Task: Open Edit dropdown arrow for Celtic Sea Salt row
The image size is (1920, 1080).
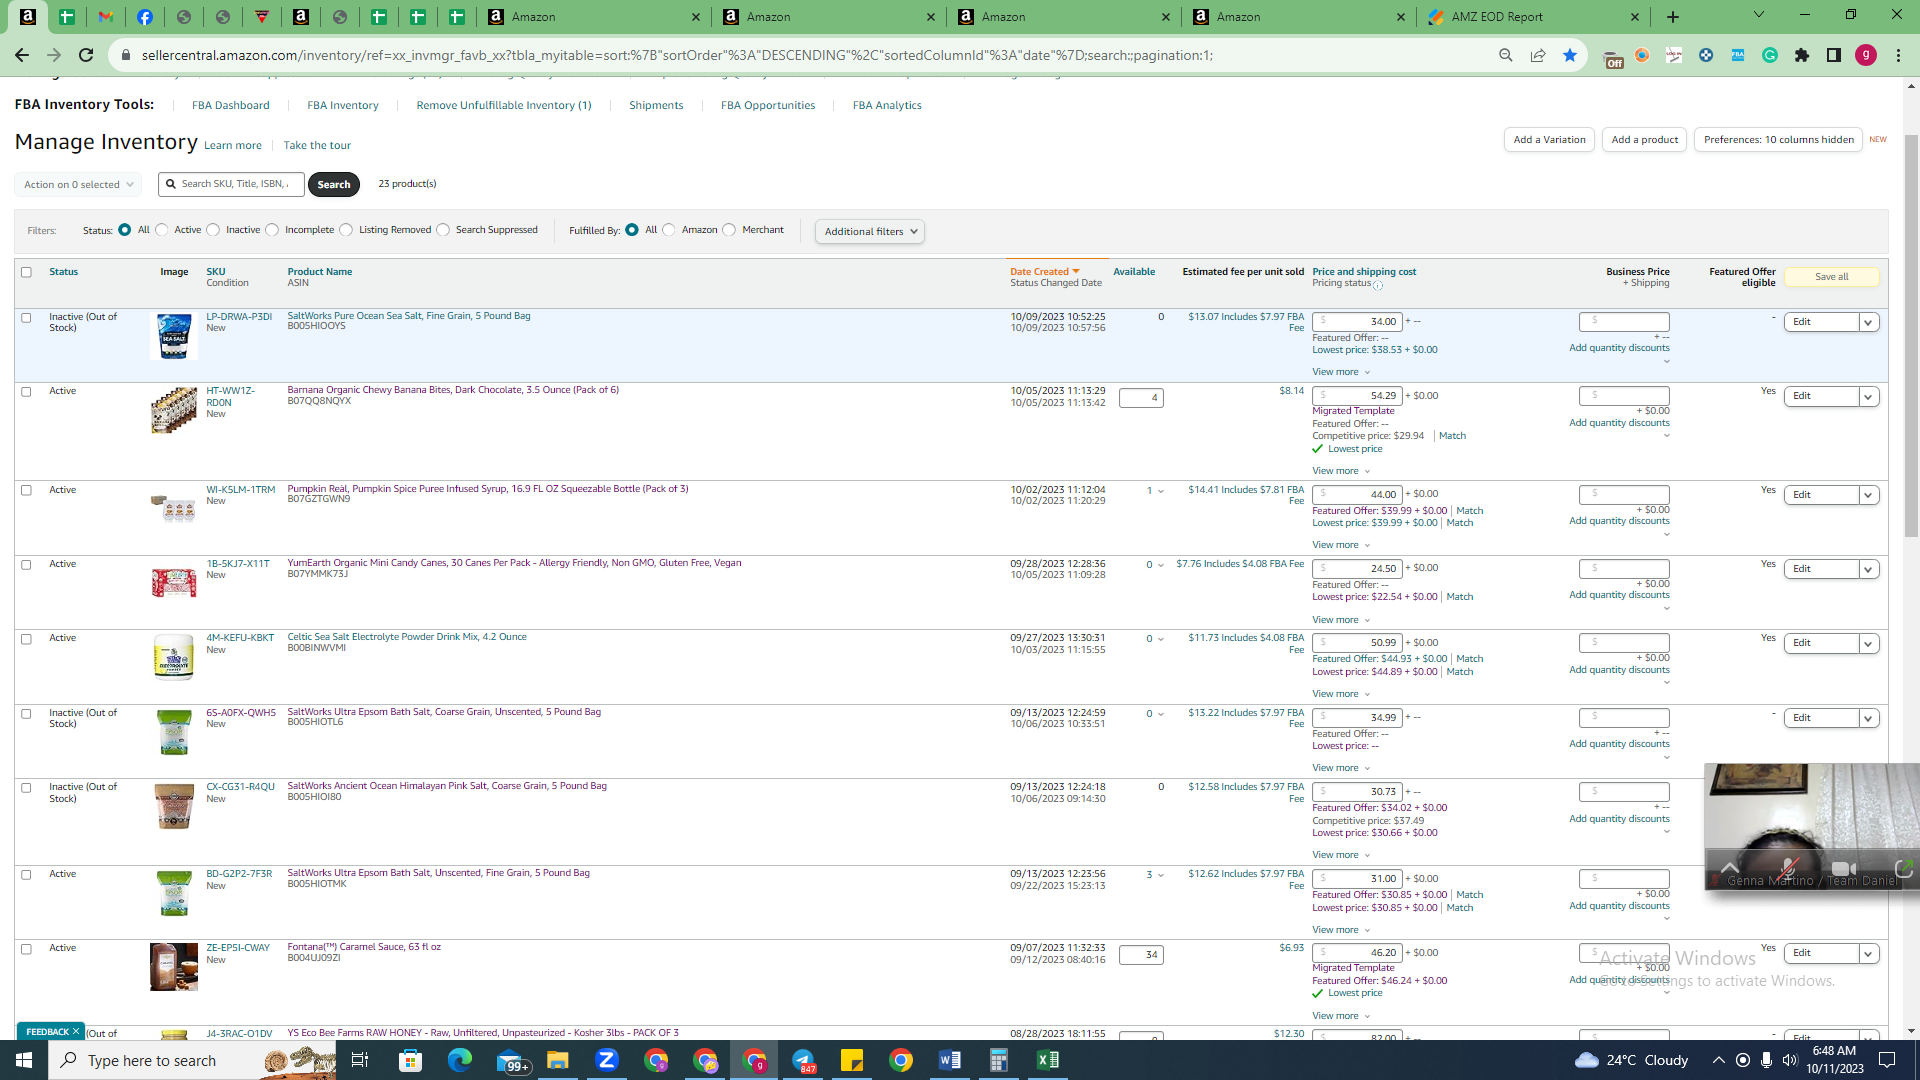Action: pyautogui.click(x=1868, y=644)
